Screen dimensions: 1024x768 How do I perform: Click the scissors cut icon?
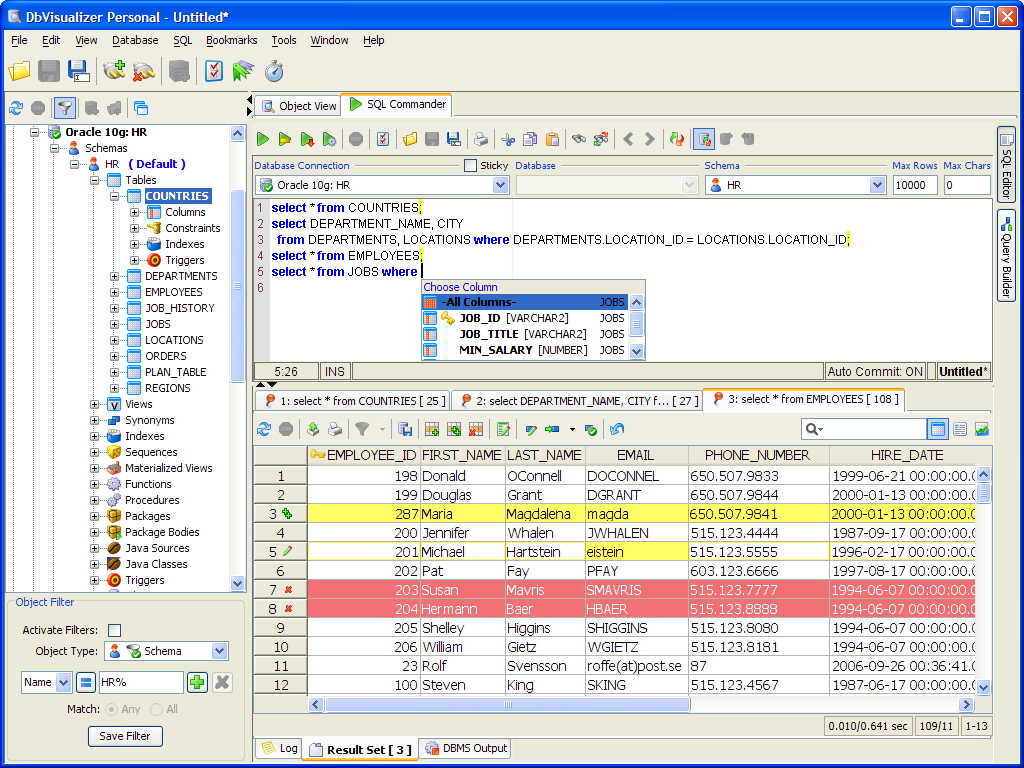tap(508, 139)
